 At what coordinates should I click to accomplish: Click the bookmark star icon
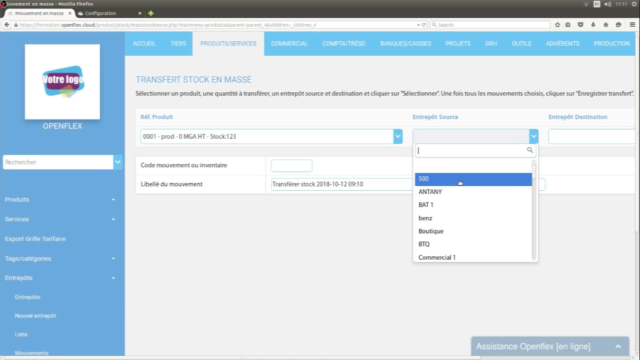click(557, 25)
